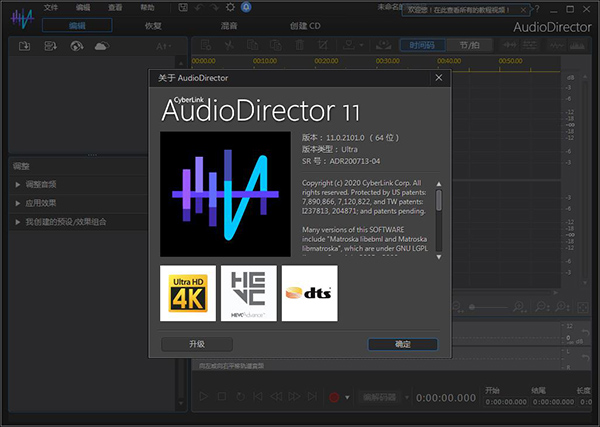
Task: Switch to the 混音 mix tab
Action: coord(229,26)
